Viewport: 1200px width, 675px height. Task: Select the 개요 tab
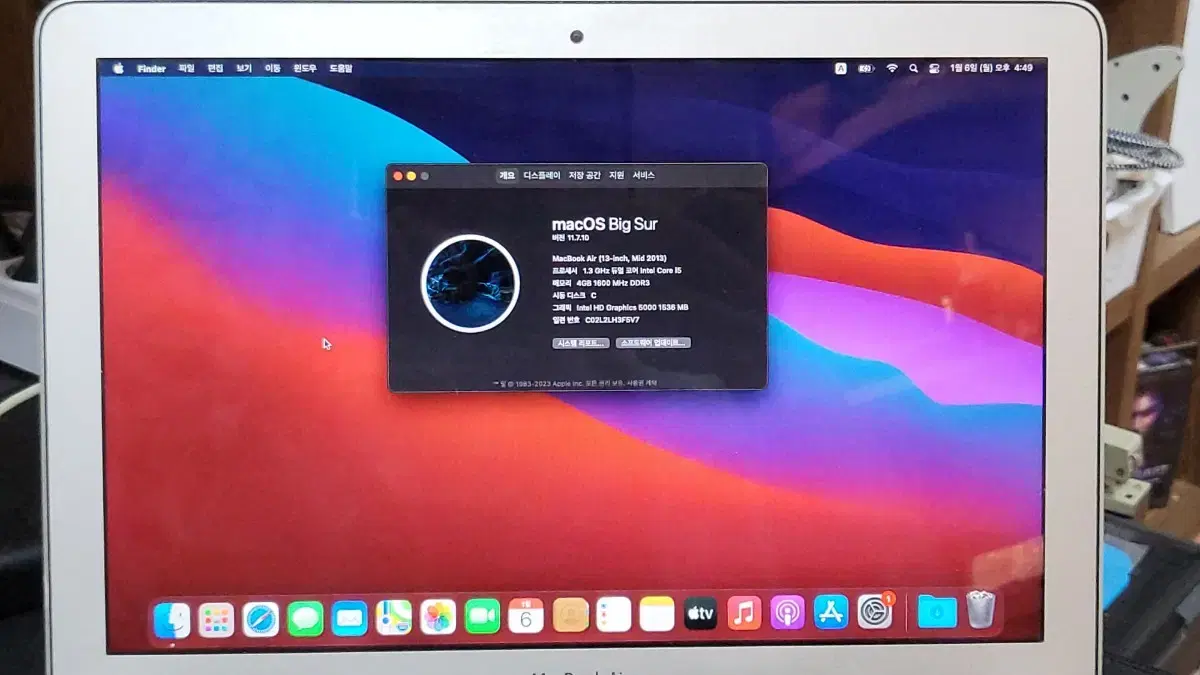507,175
